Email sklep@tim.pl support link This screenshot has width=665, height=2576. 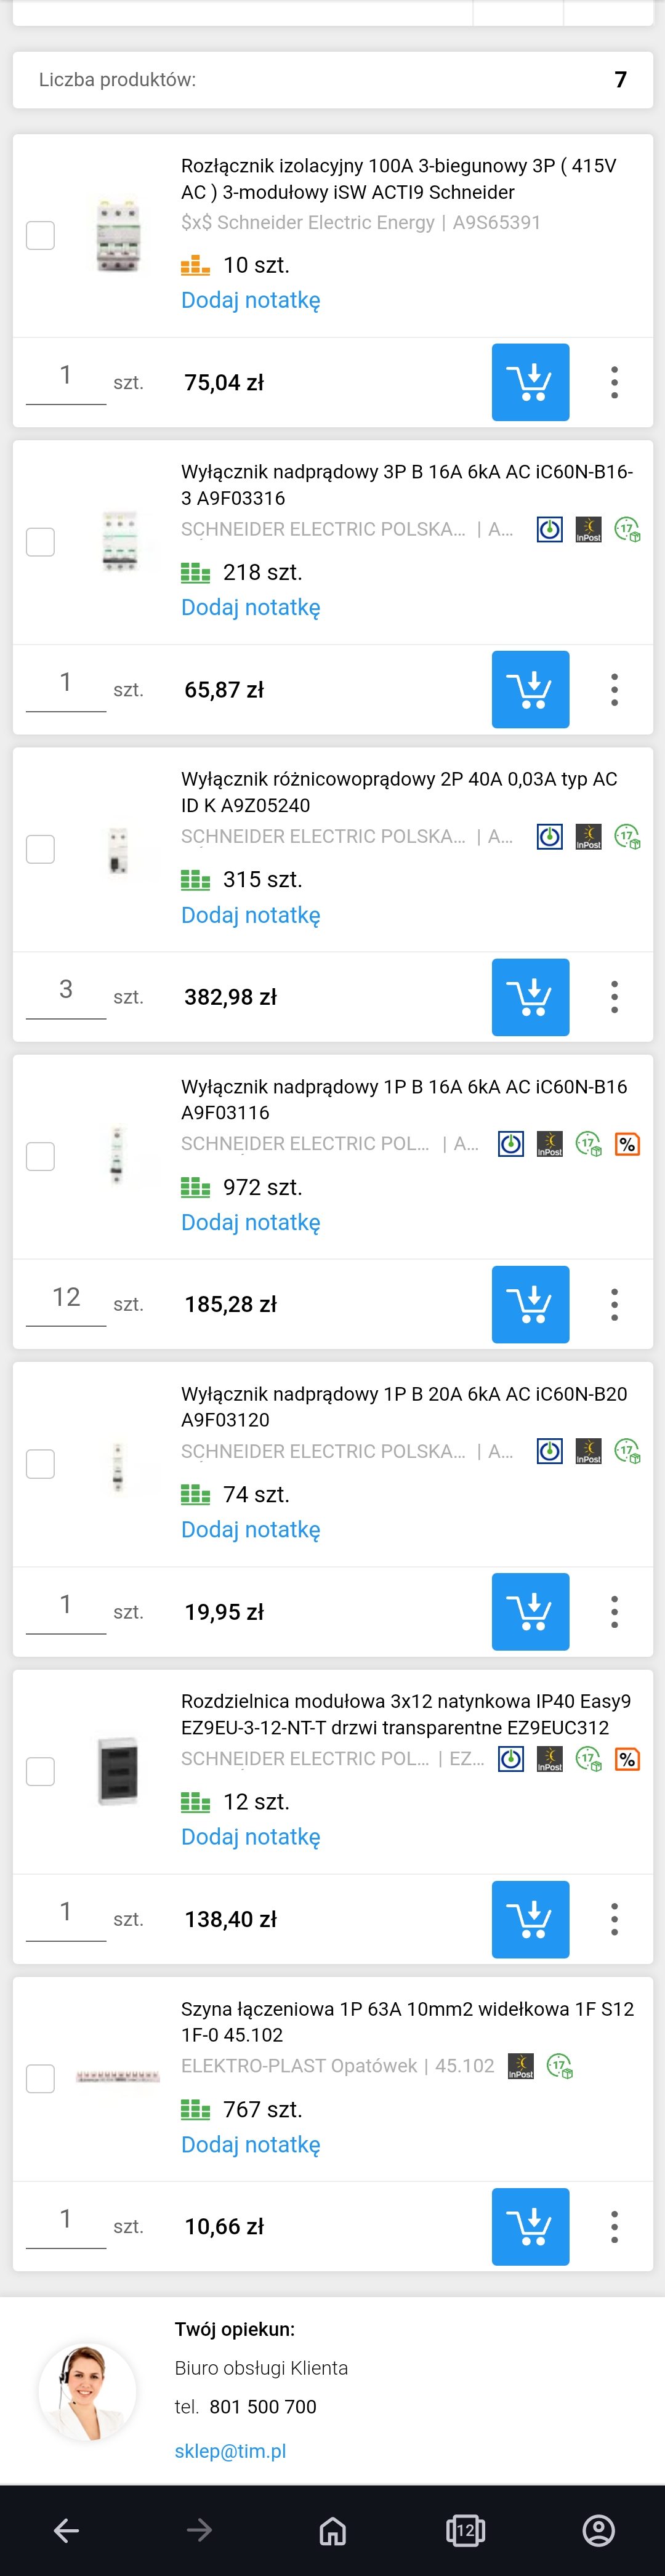coord(230,2451)
